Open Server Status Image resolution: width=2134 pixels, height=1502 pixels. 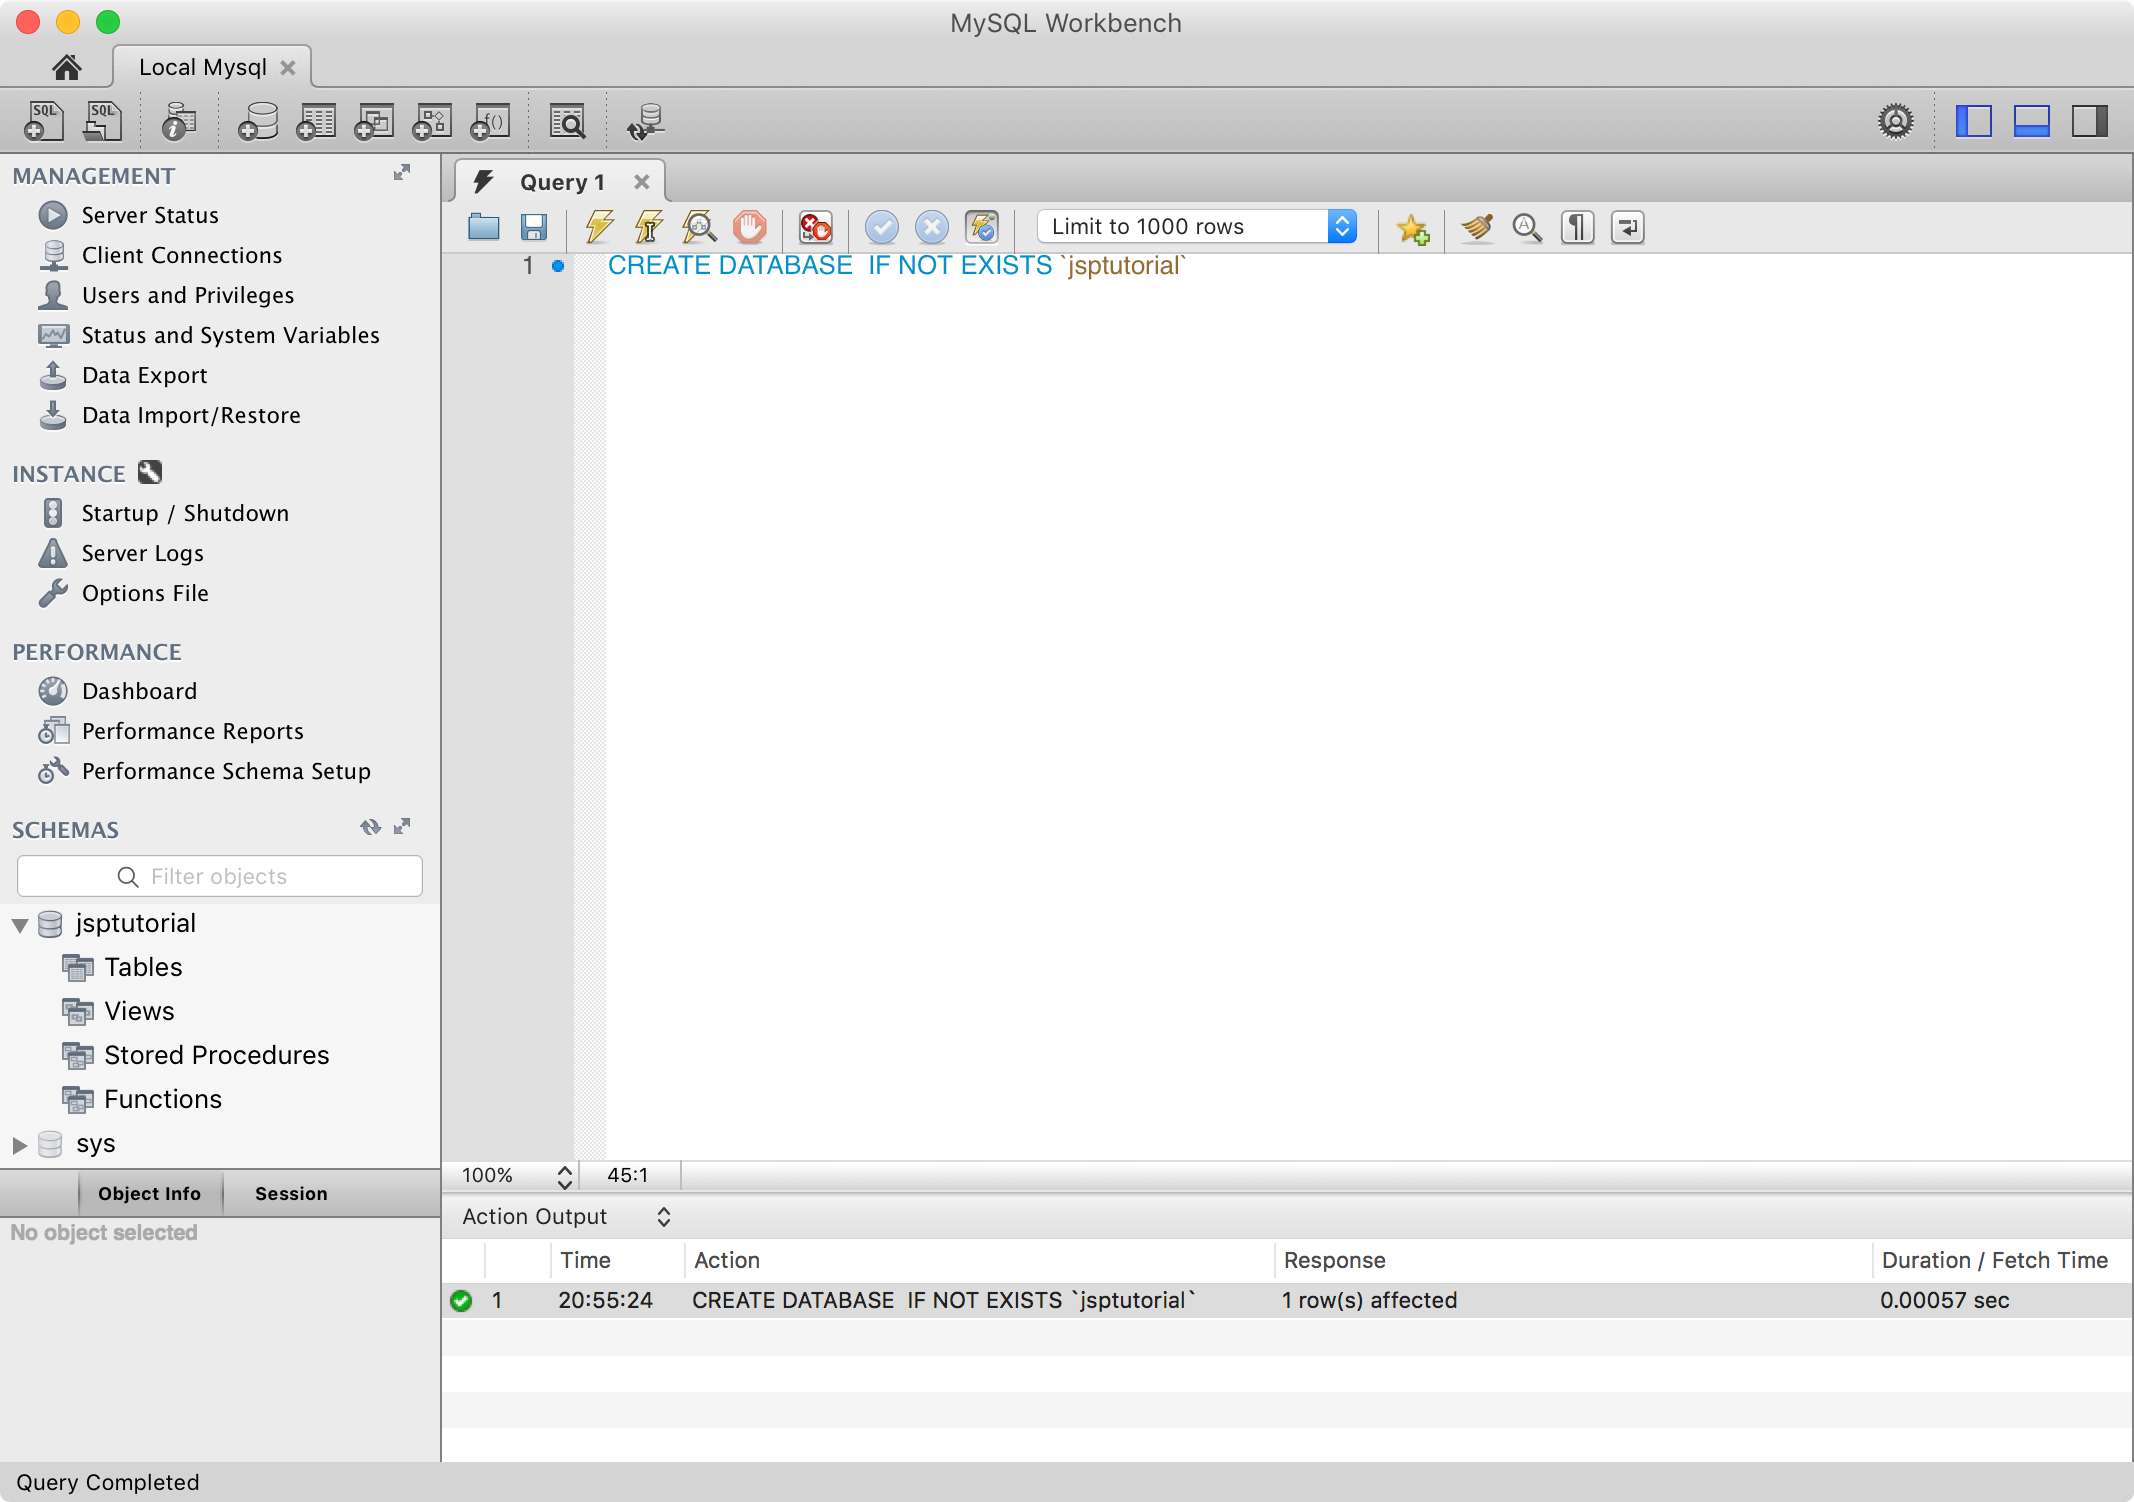150,215
